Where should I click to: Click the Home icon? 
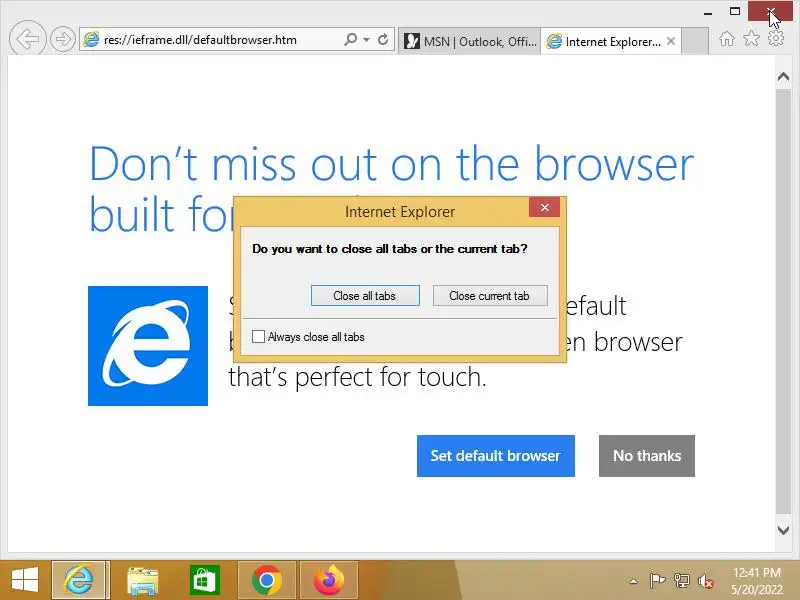pyautogui.click(x=727, y=38)
